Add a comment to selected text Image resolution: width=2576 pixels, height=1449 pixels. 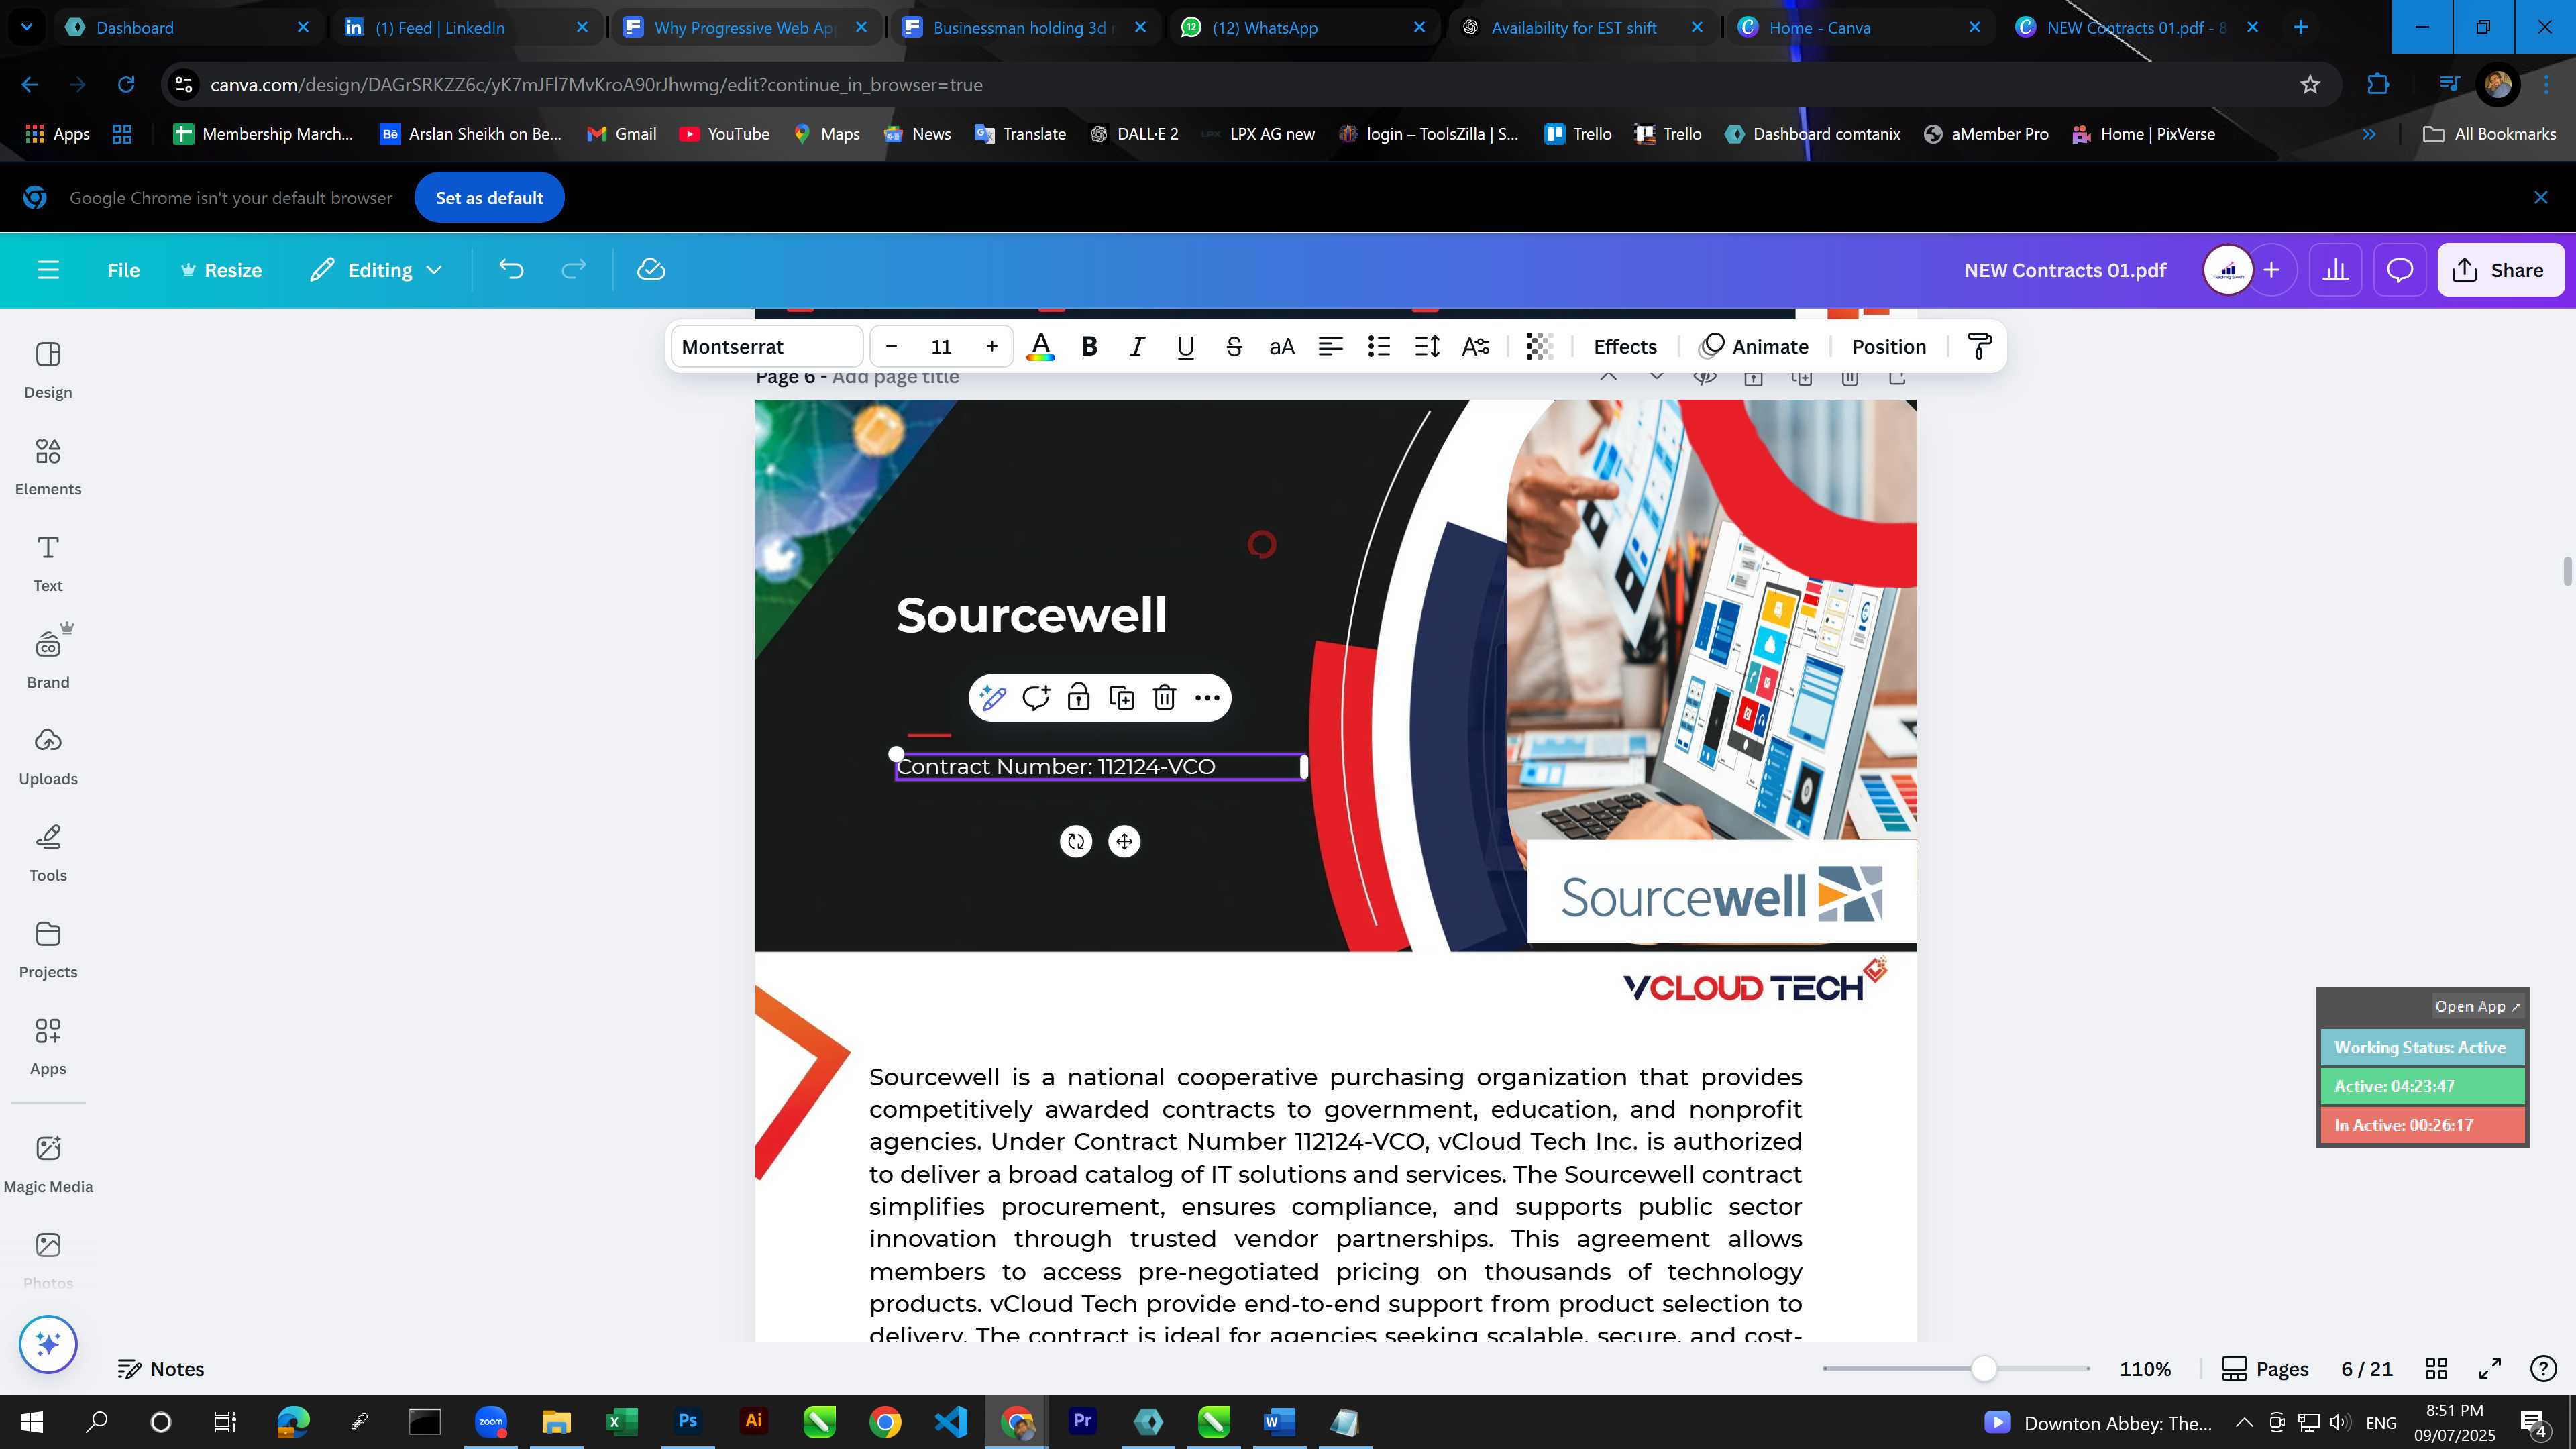point(1035,698)
